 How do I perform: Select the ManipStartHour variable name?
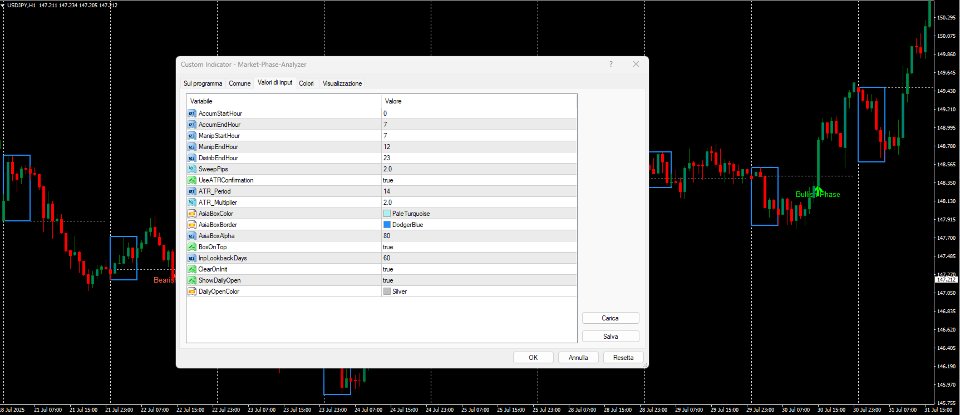point(219,136)
